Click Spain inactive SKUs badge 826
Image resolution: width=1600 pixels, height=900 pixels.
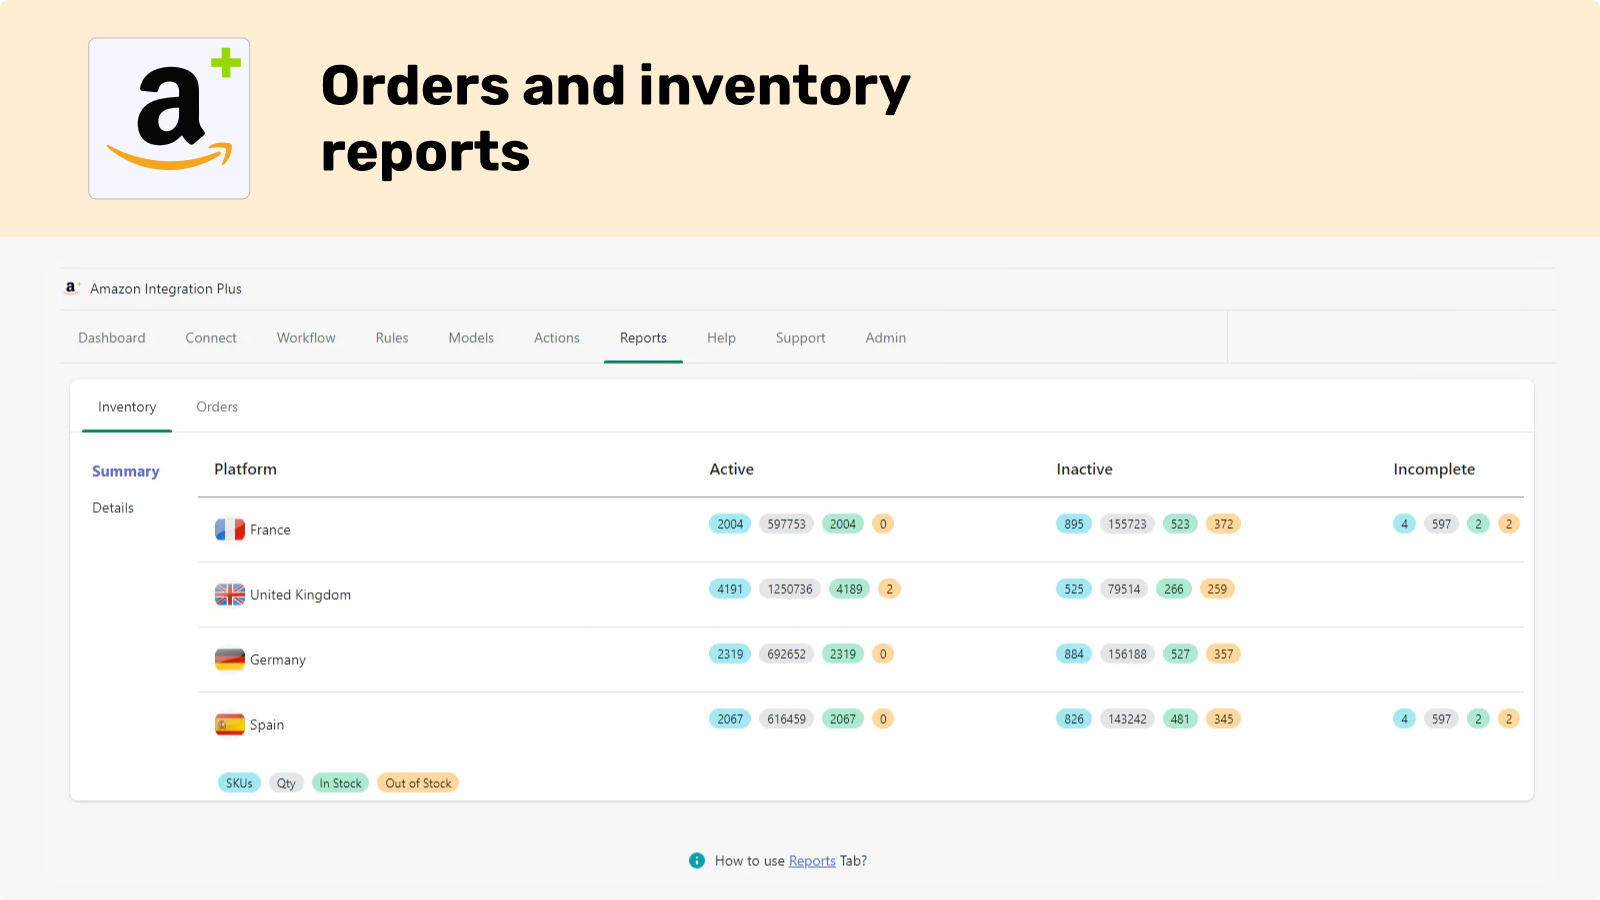pyautogui.click(x=1074, y=719)
